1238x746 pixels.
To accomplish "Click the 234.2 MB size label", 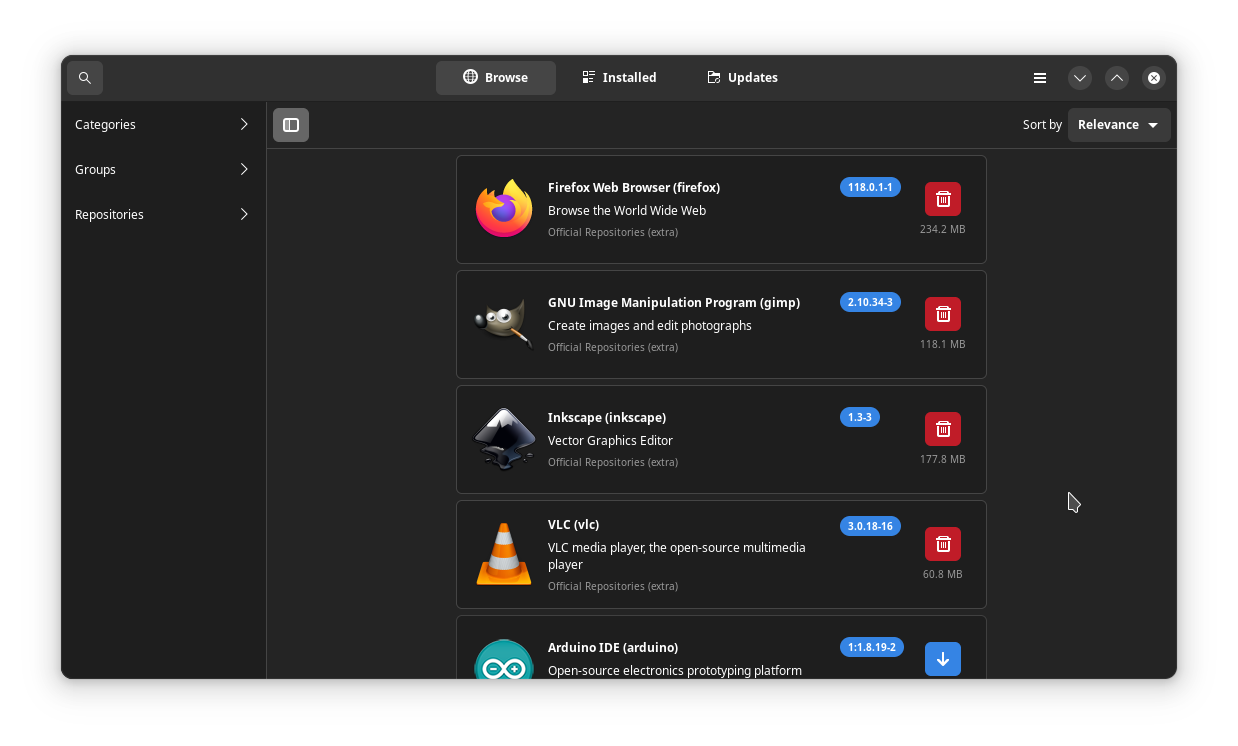I will pos(943,229).
